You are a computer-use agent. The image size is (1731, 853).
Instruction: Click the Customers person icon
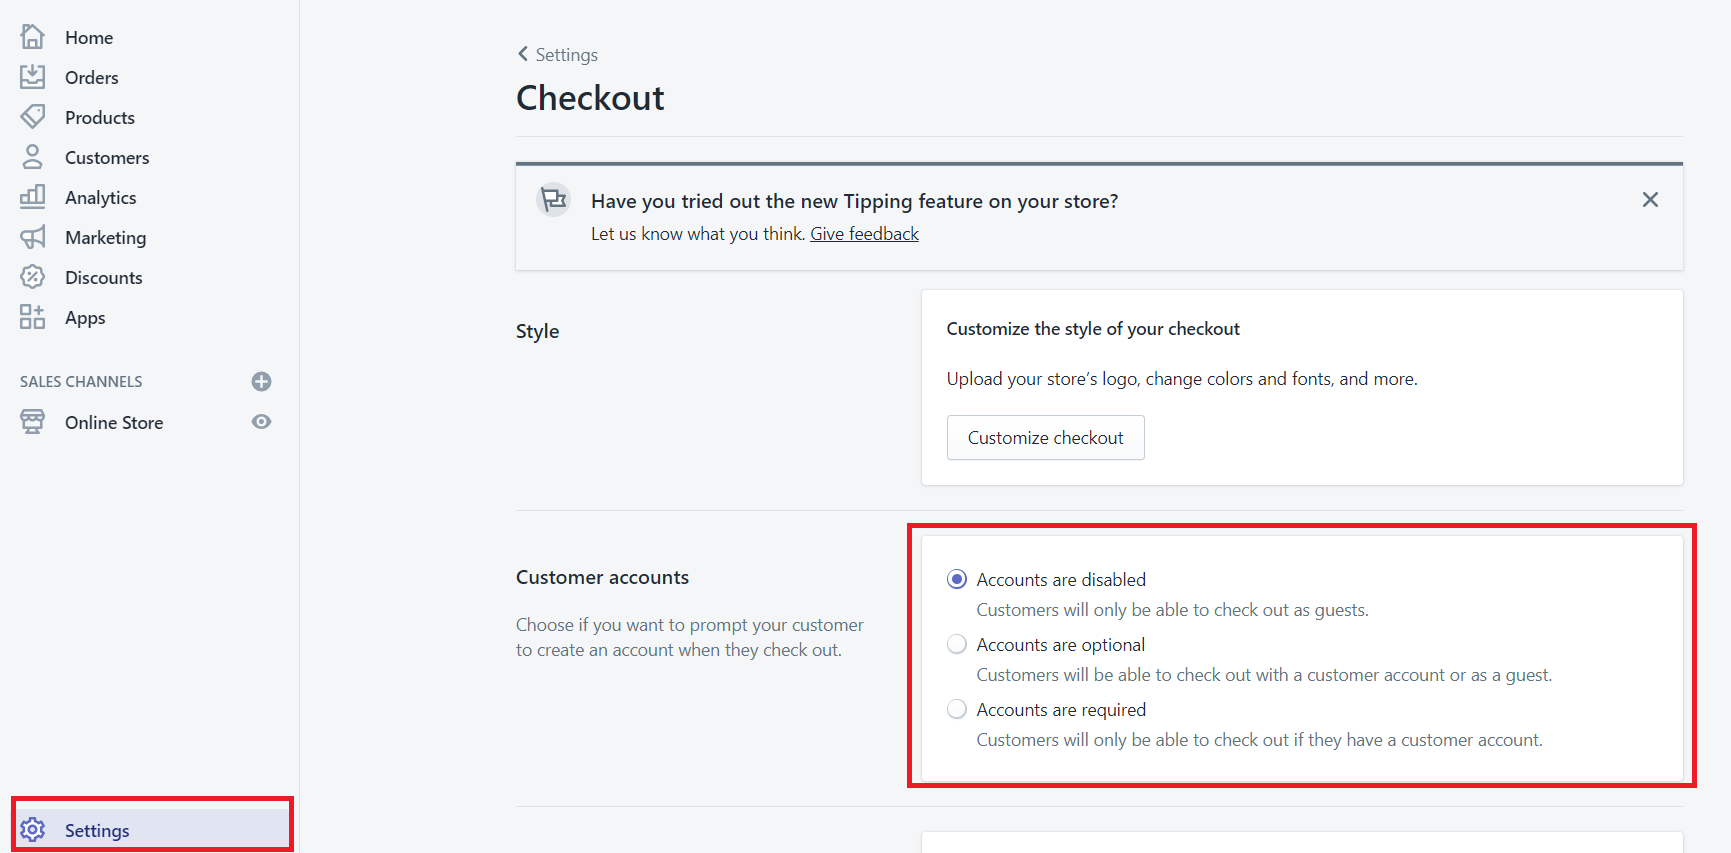coord(33,157)
